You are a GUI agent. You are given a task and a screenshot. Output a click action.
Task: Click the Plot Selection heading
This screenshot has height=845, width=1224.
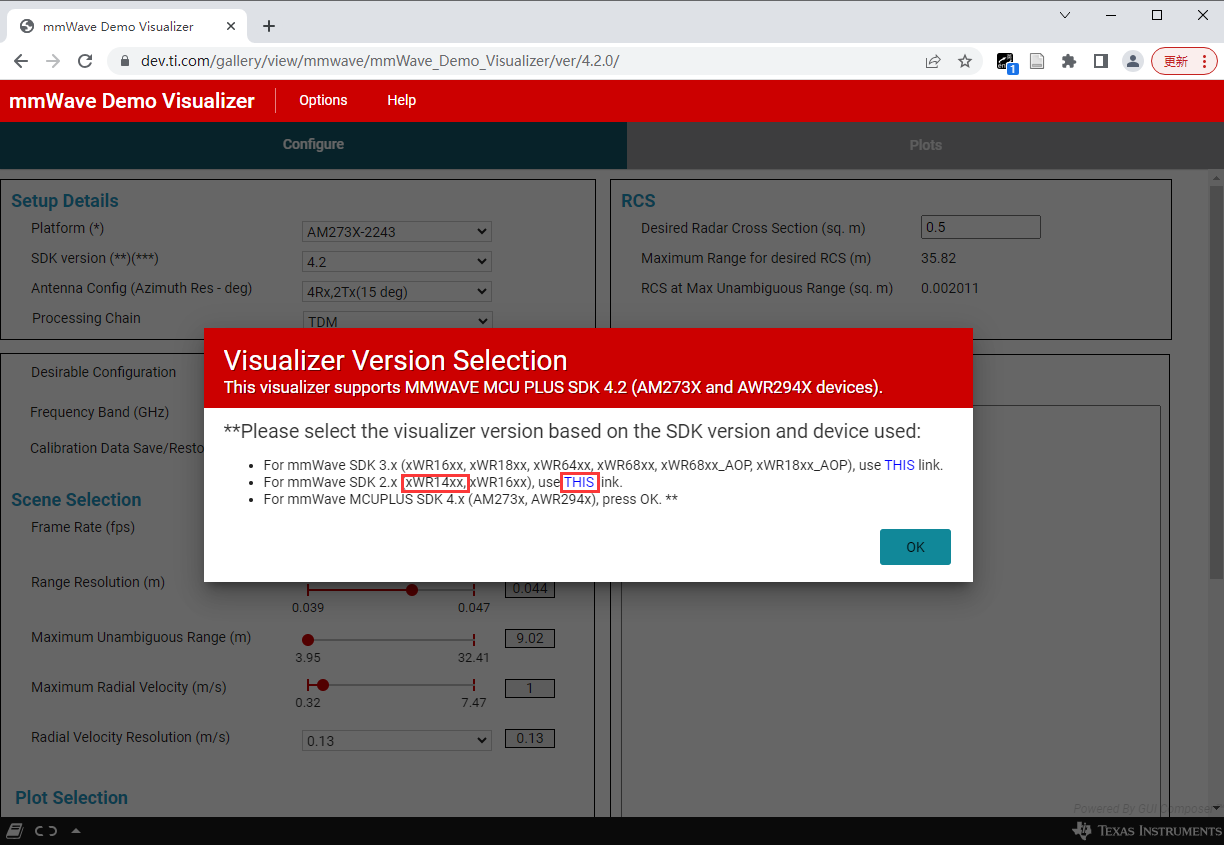point(71,798)
